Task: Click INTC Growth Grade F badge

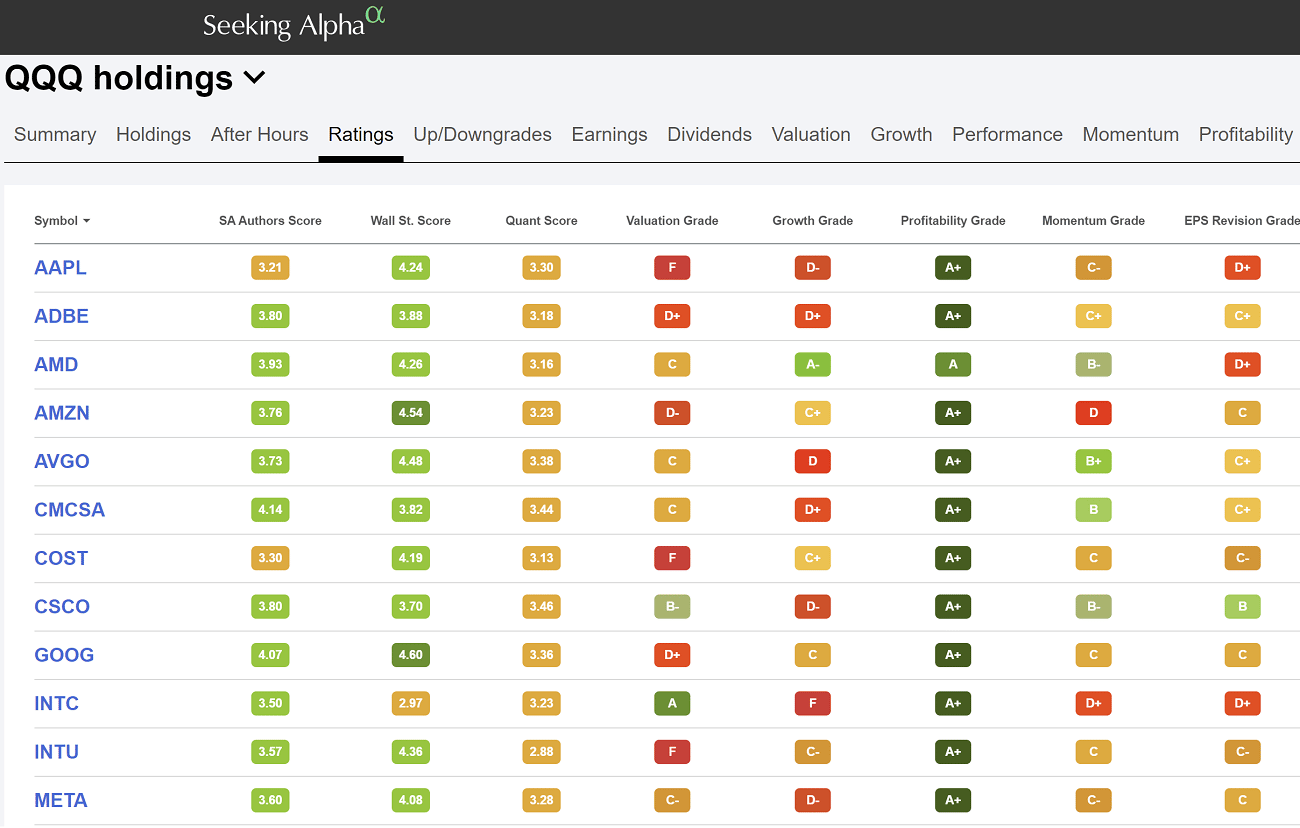Action: (813, 703)
